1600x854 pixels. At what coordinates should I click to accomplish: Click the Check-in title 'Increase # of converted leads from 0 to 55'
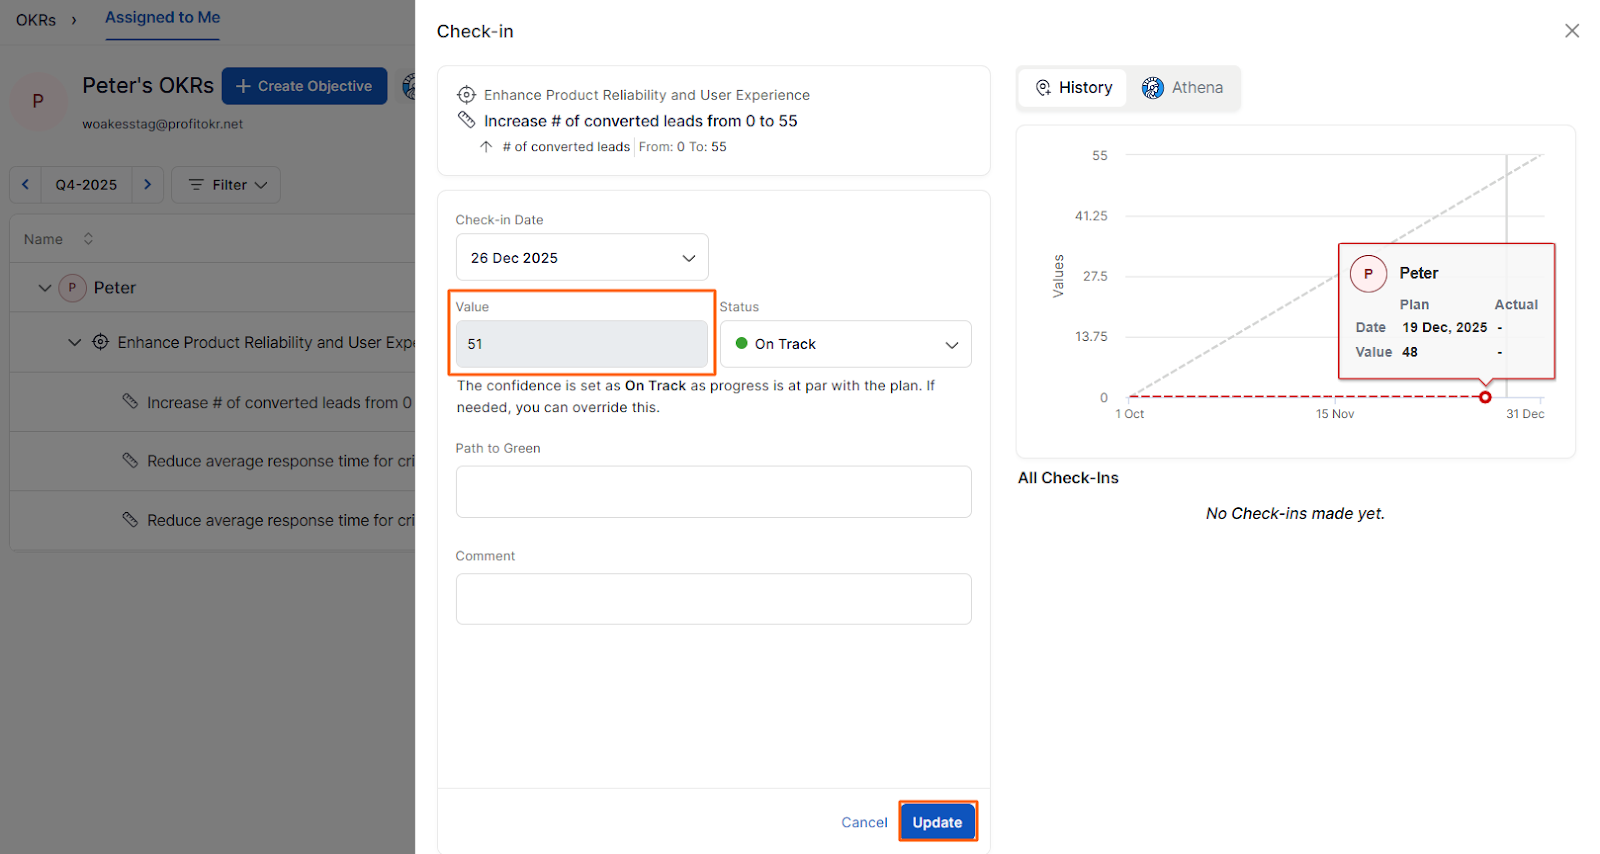click(x=641, y=121)
